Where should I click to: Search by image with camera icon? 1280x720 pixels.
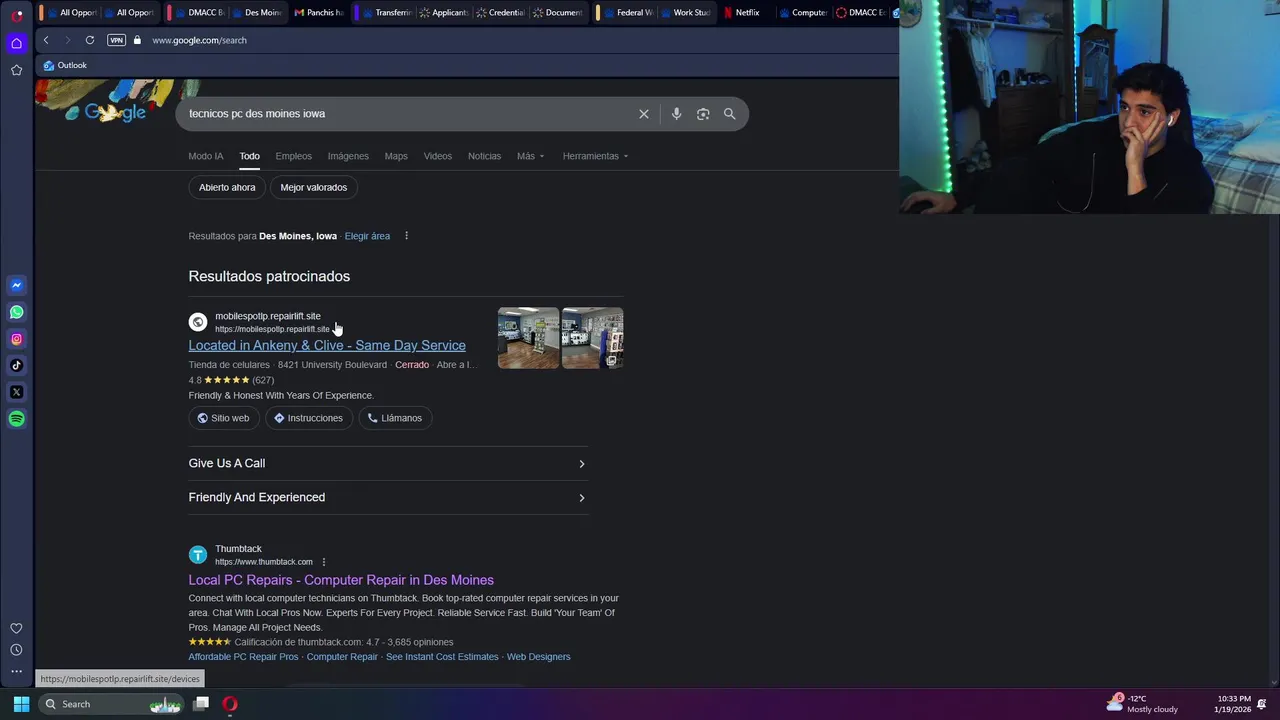[703, 114]
